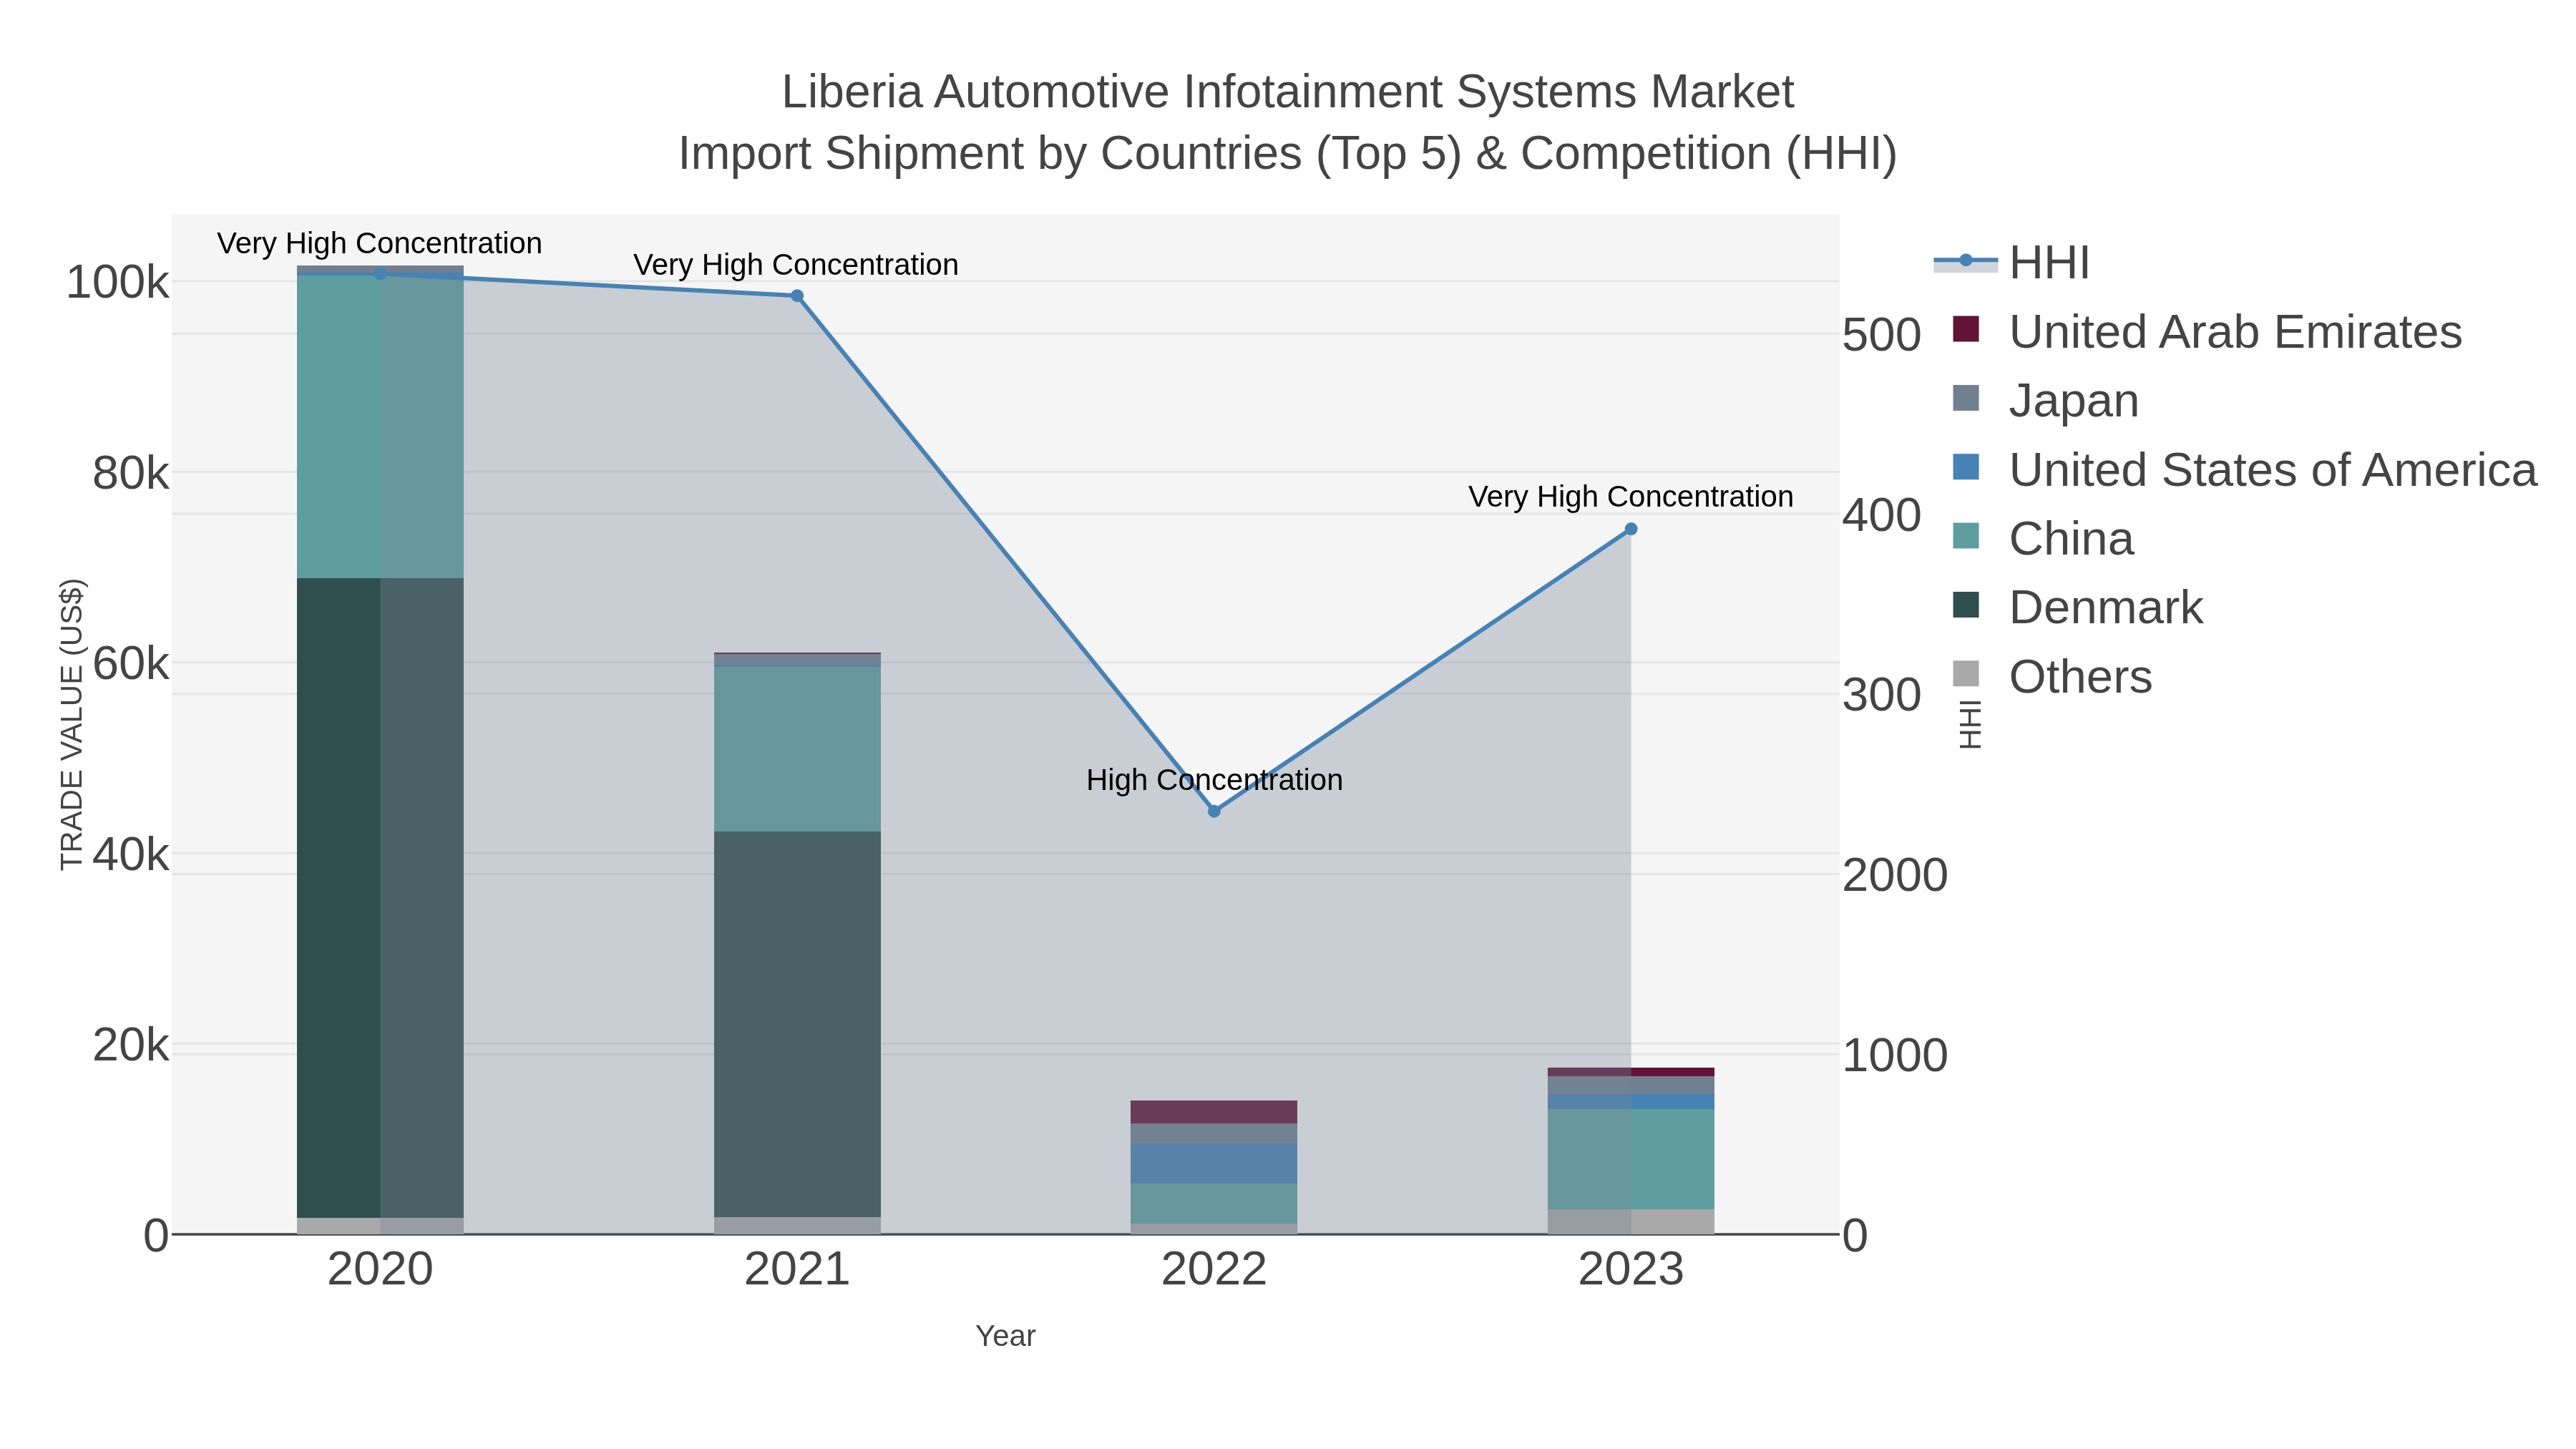Click the 2021 x-axis label
This screenshot has width=2576, height=1449.
(797, 1270)
